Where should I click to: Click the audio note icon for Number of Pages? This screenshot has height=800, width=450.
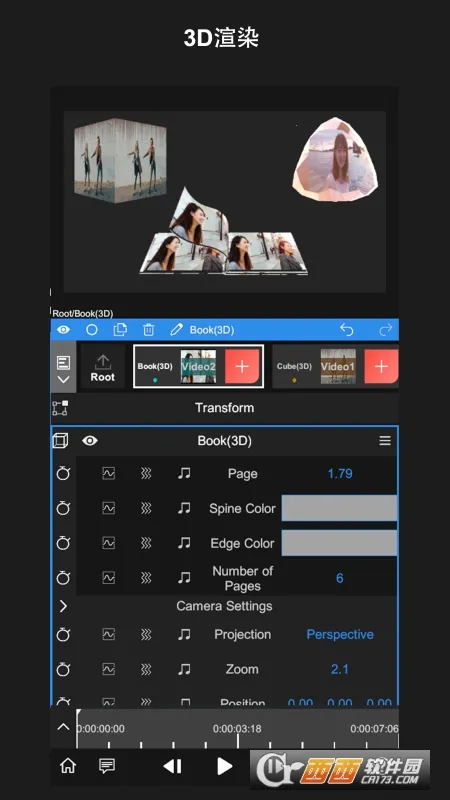click(x=184, y=578)
